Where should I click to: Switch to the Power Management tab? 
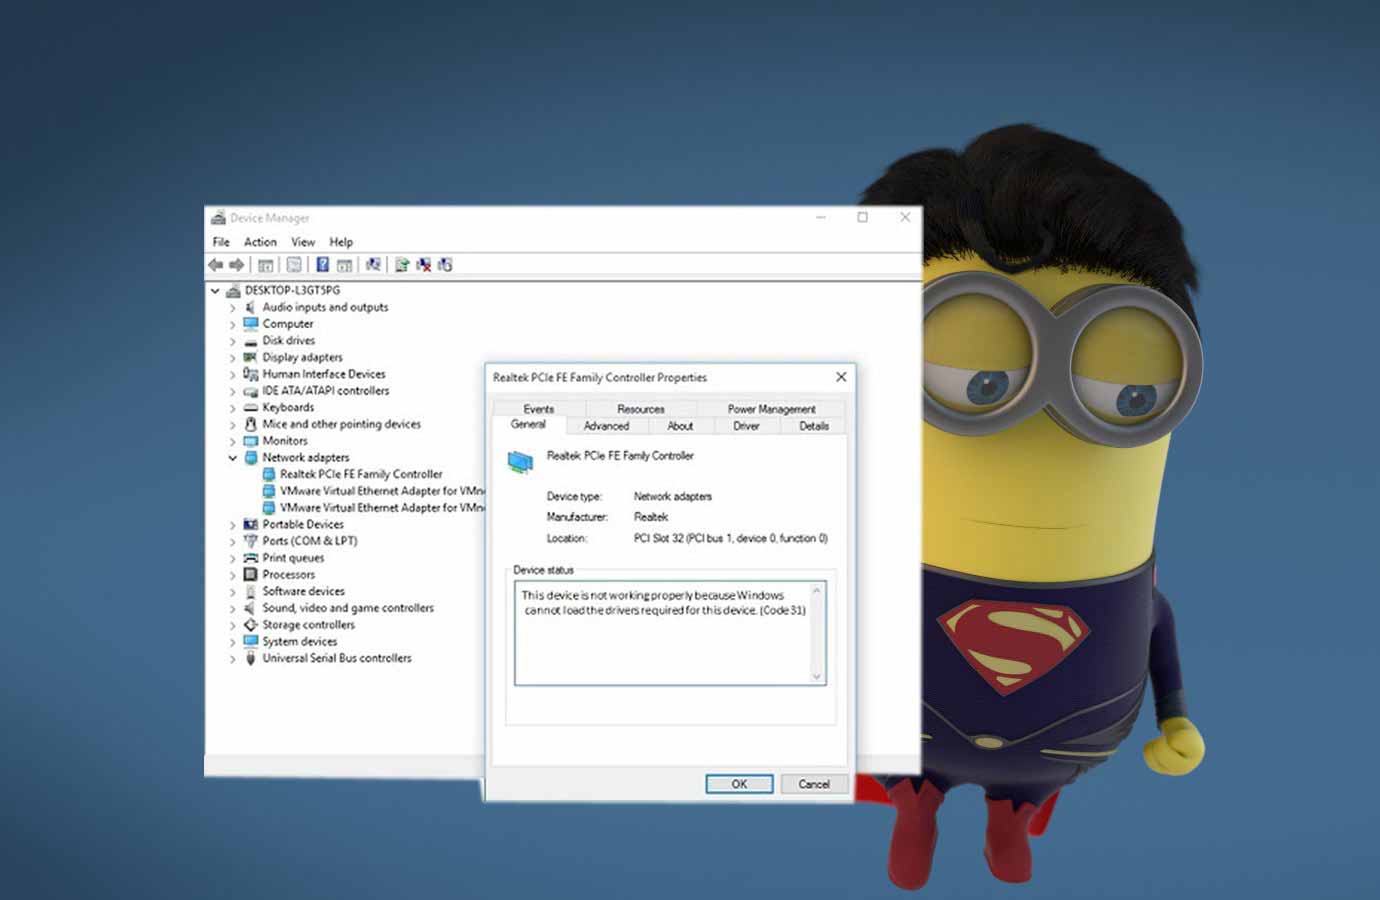pyautogui.click(x=771, y=409)
